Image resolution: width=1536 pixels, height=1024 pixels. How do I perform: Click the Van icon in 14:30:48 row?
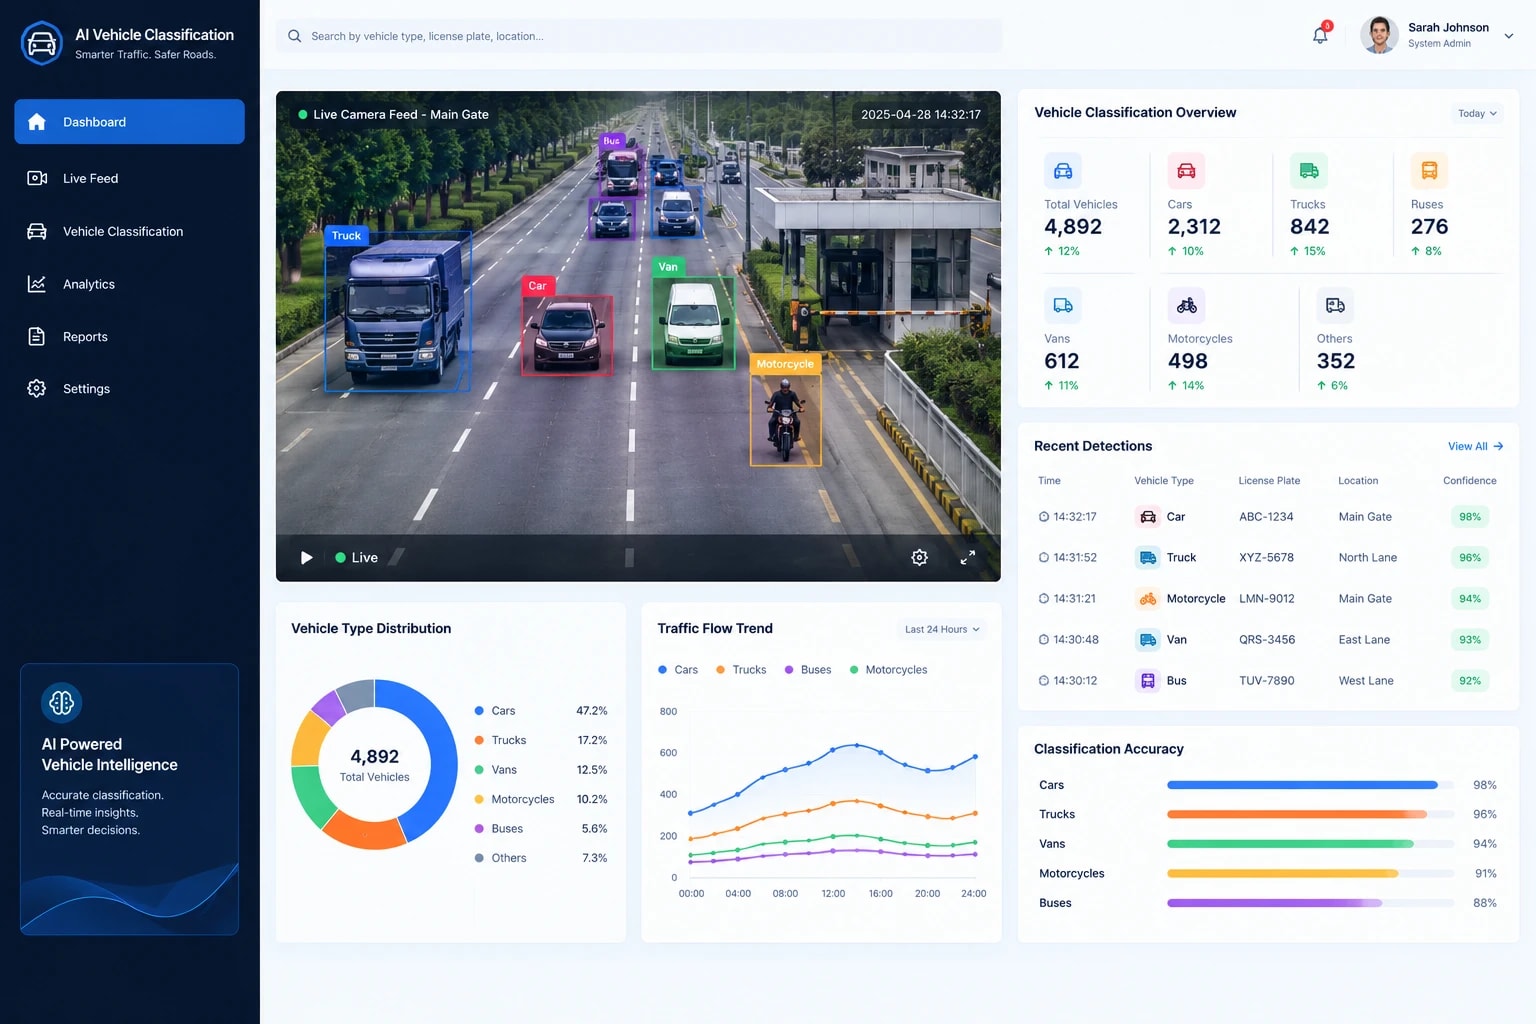1148,640
